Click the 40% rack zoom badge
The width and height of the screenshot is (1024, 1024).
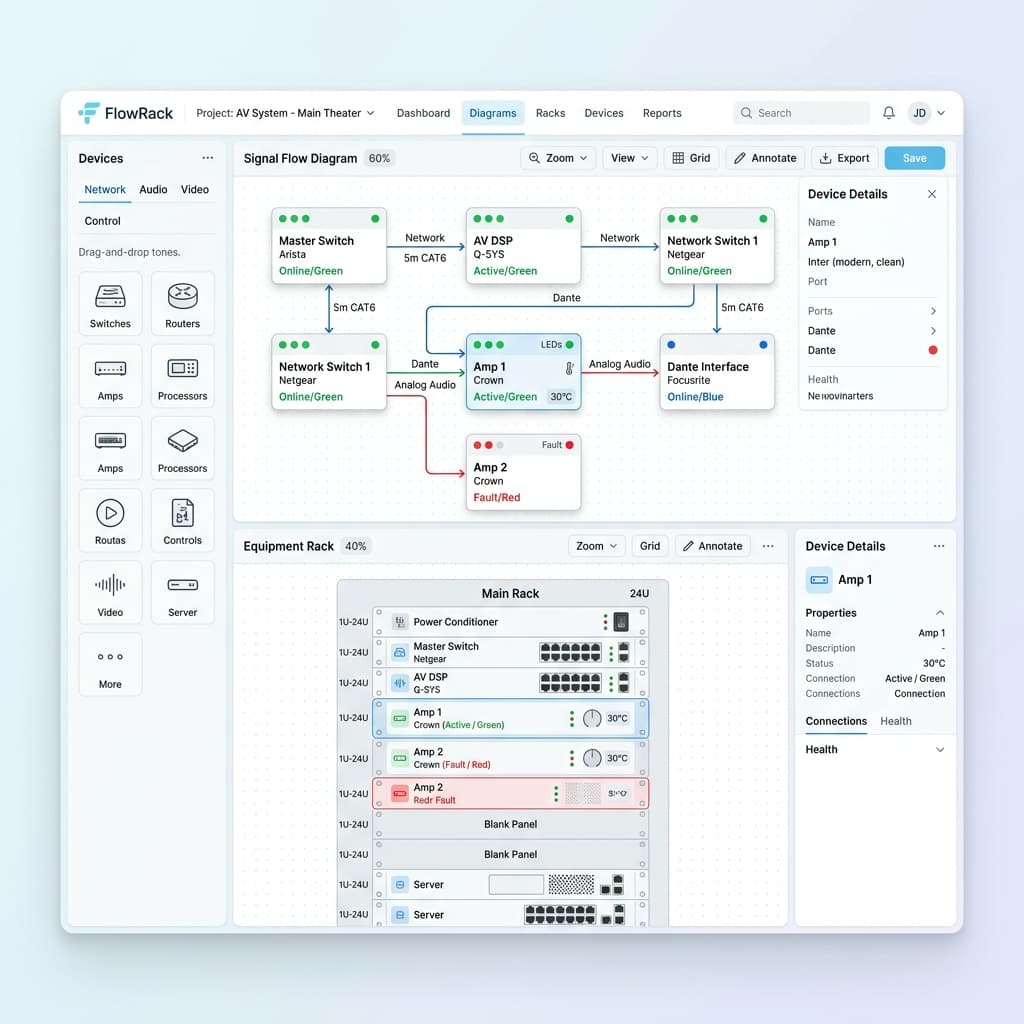(x=355, y=546)
